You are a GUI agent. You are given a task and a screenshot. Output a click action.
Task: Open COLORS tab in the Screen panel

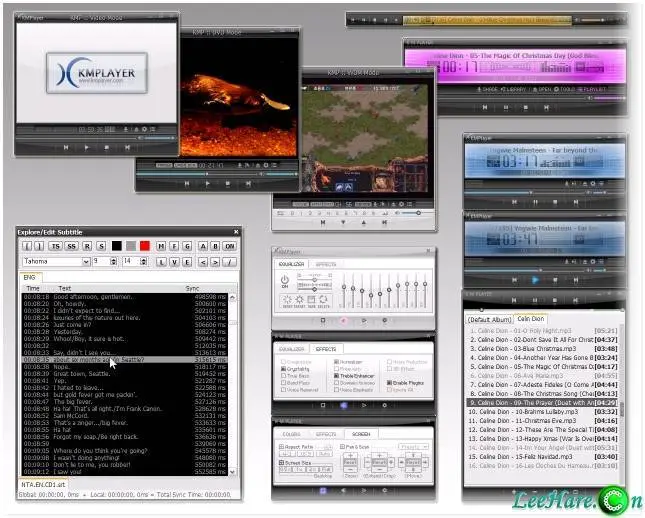[x=291, y=434]
